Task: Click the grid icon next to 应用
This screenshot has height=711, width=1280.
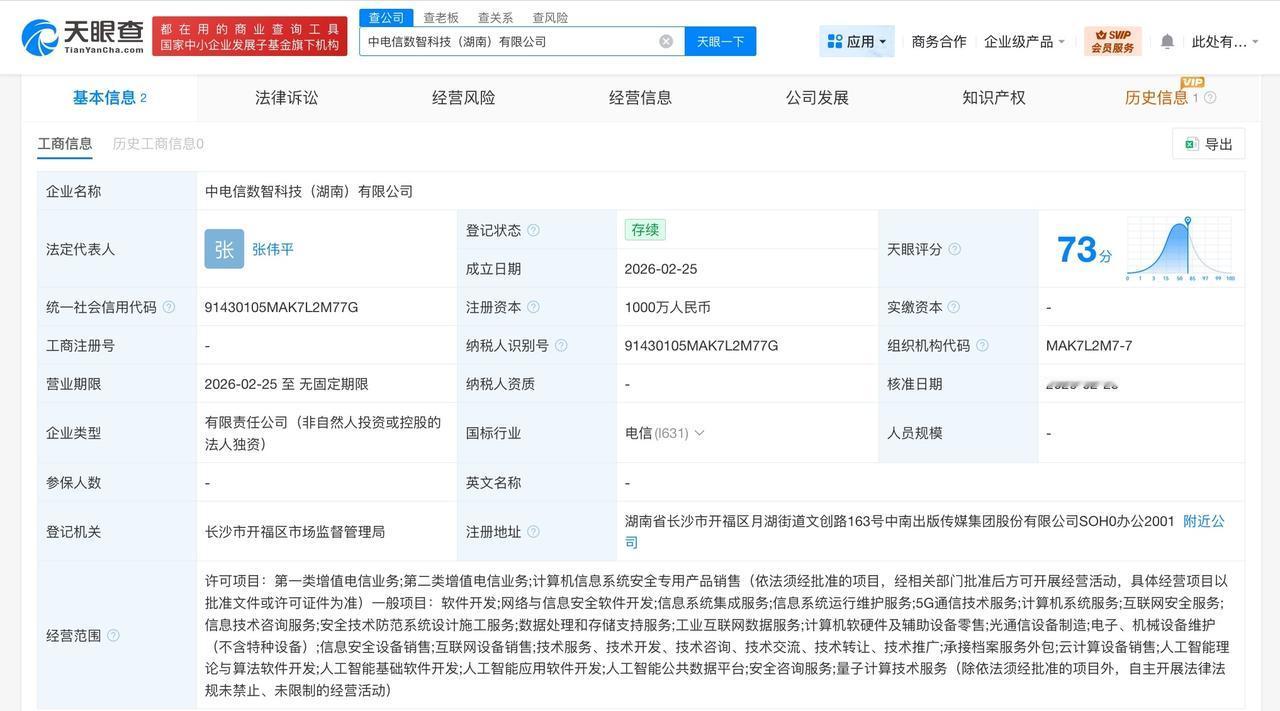Action: pos(833,40)
